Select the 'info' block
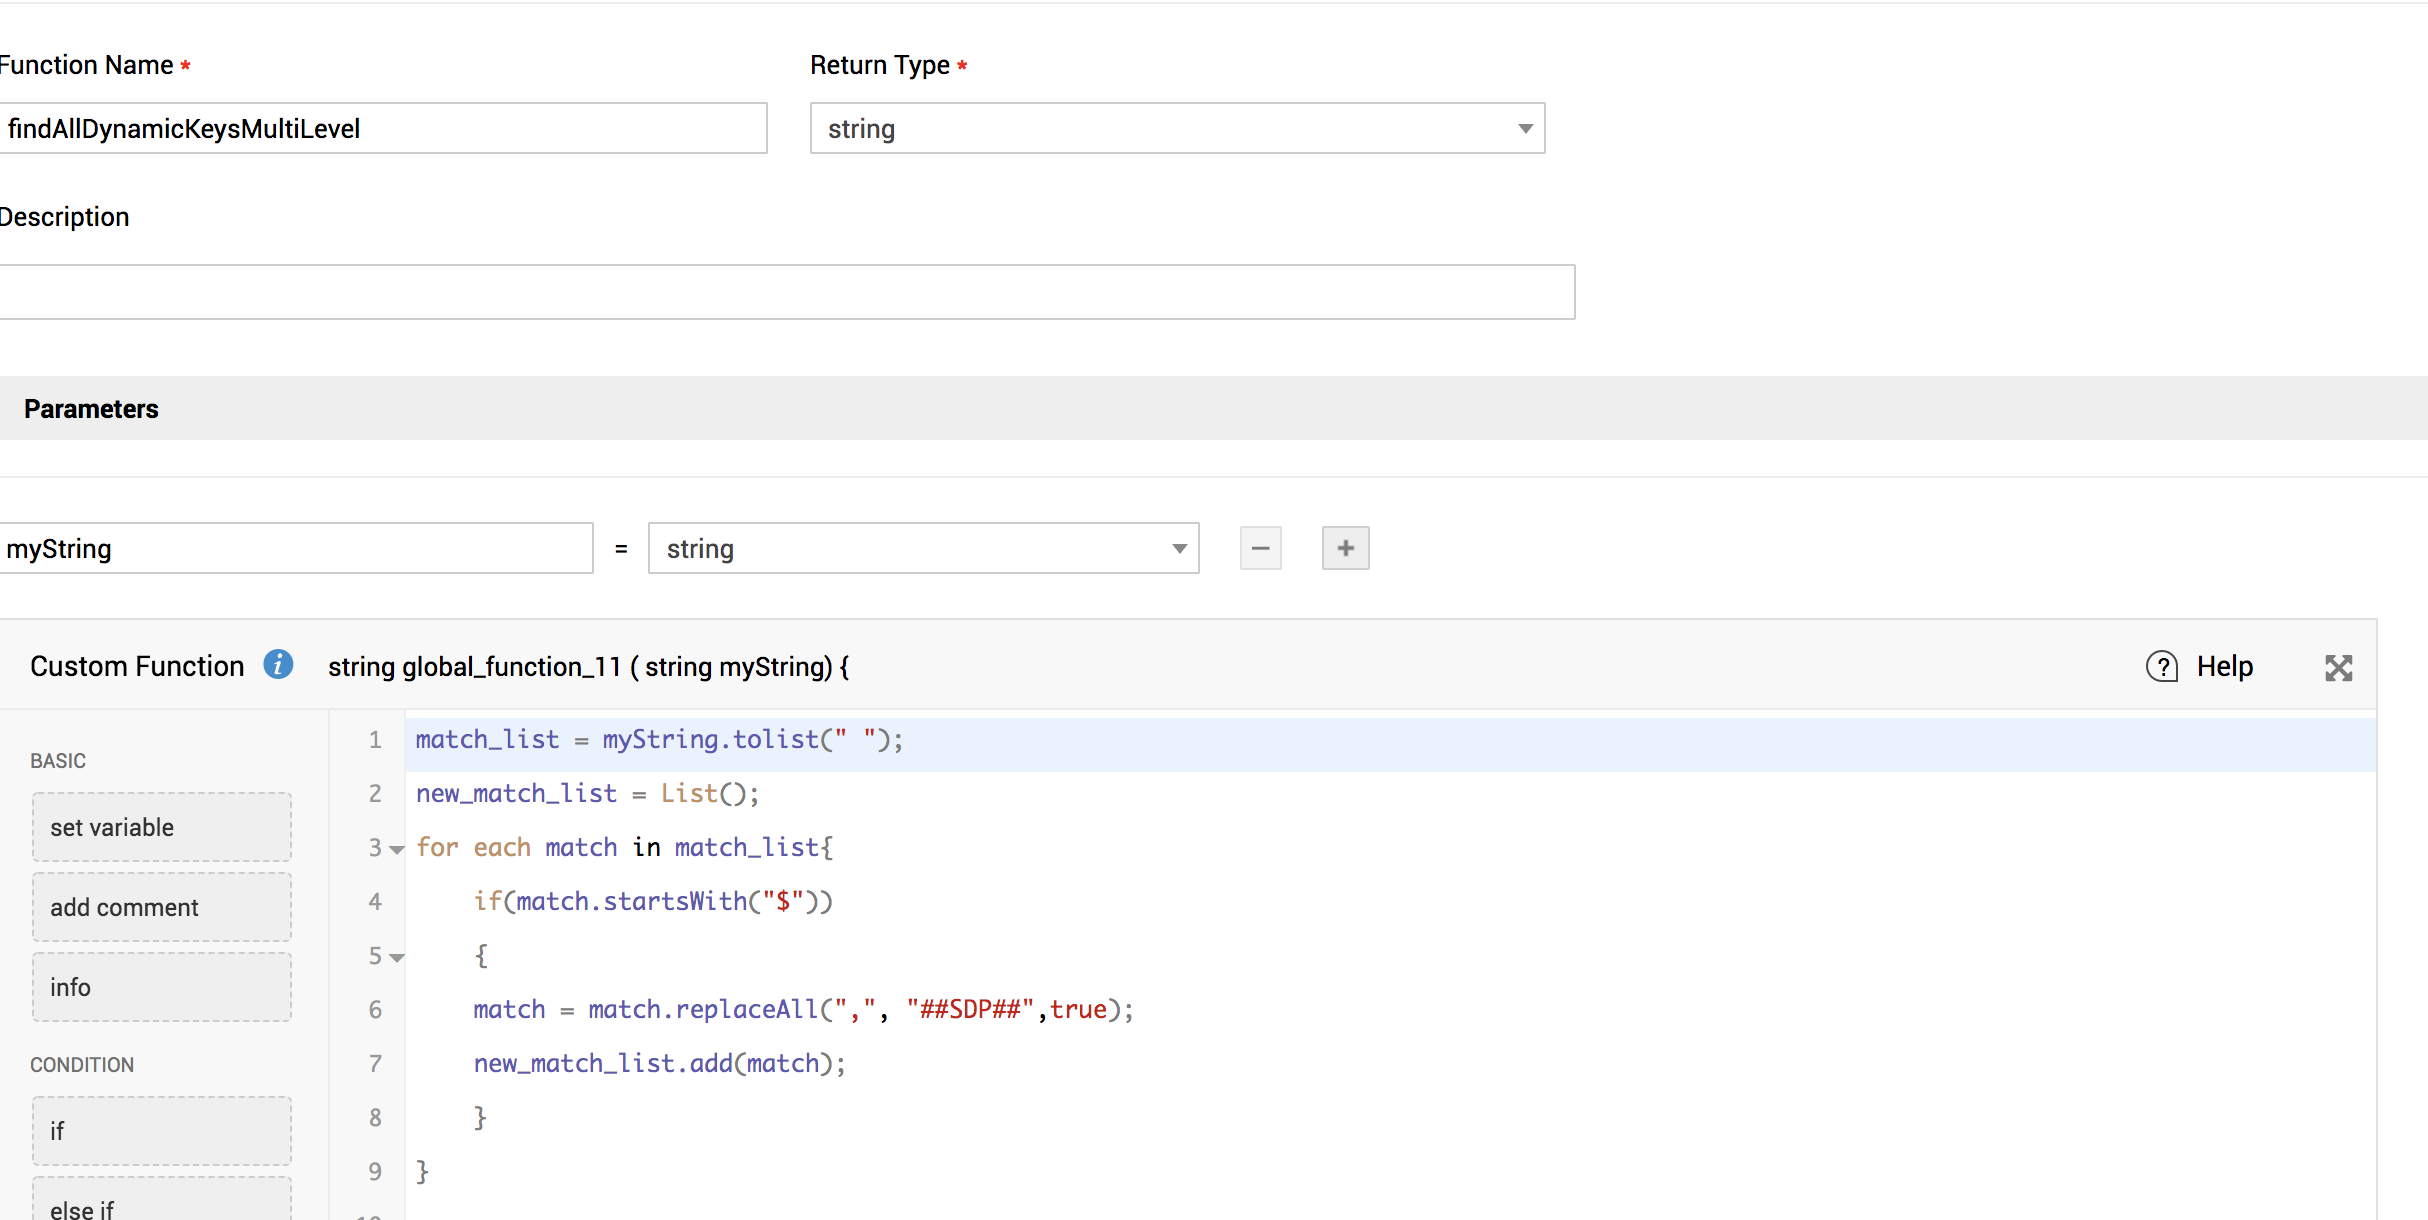 [x=162, y=987]
